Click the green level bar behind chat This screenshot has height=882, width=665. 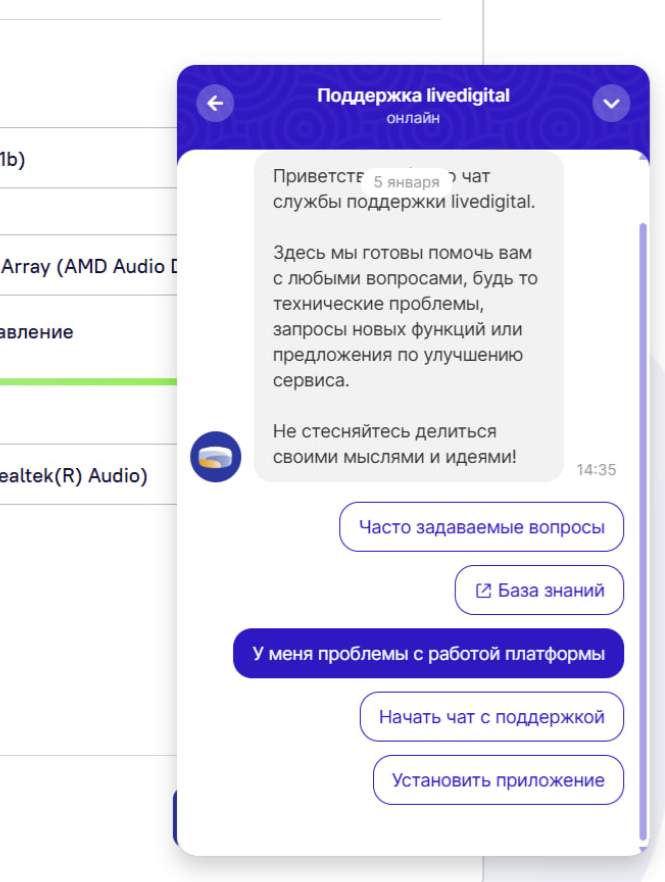click(x=88, y=382)
